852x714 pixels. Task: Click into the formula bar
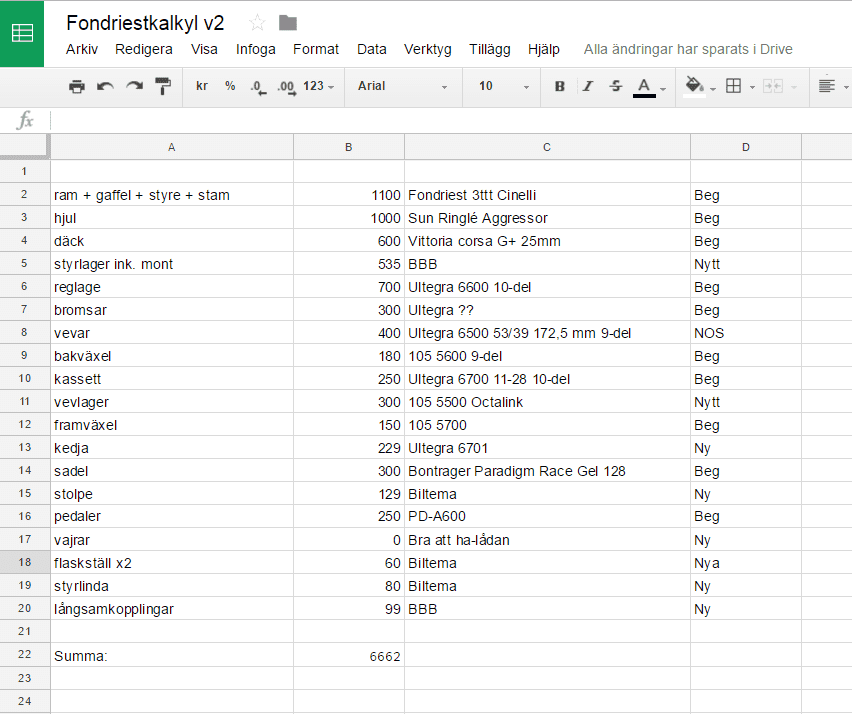pos(450,121)
